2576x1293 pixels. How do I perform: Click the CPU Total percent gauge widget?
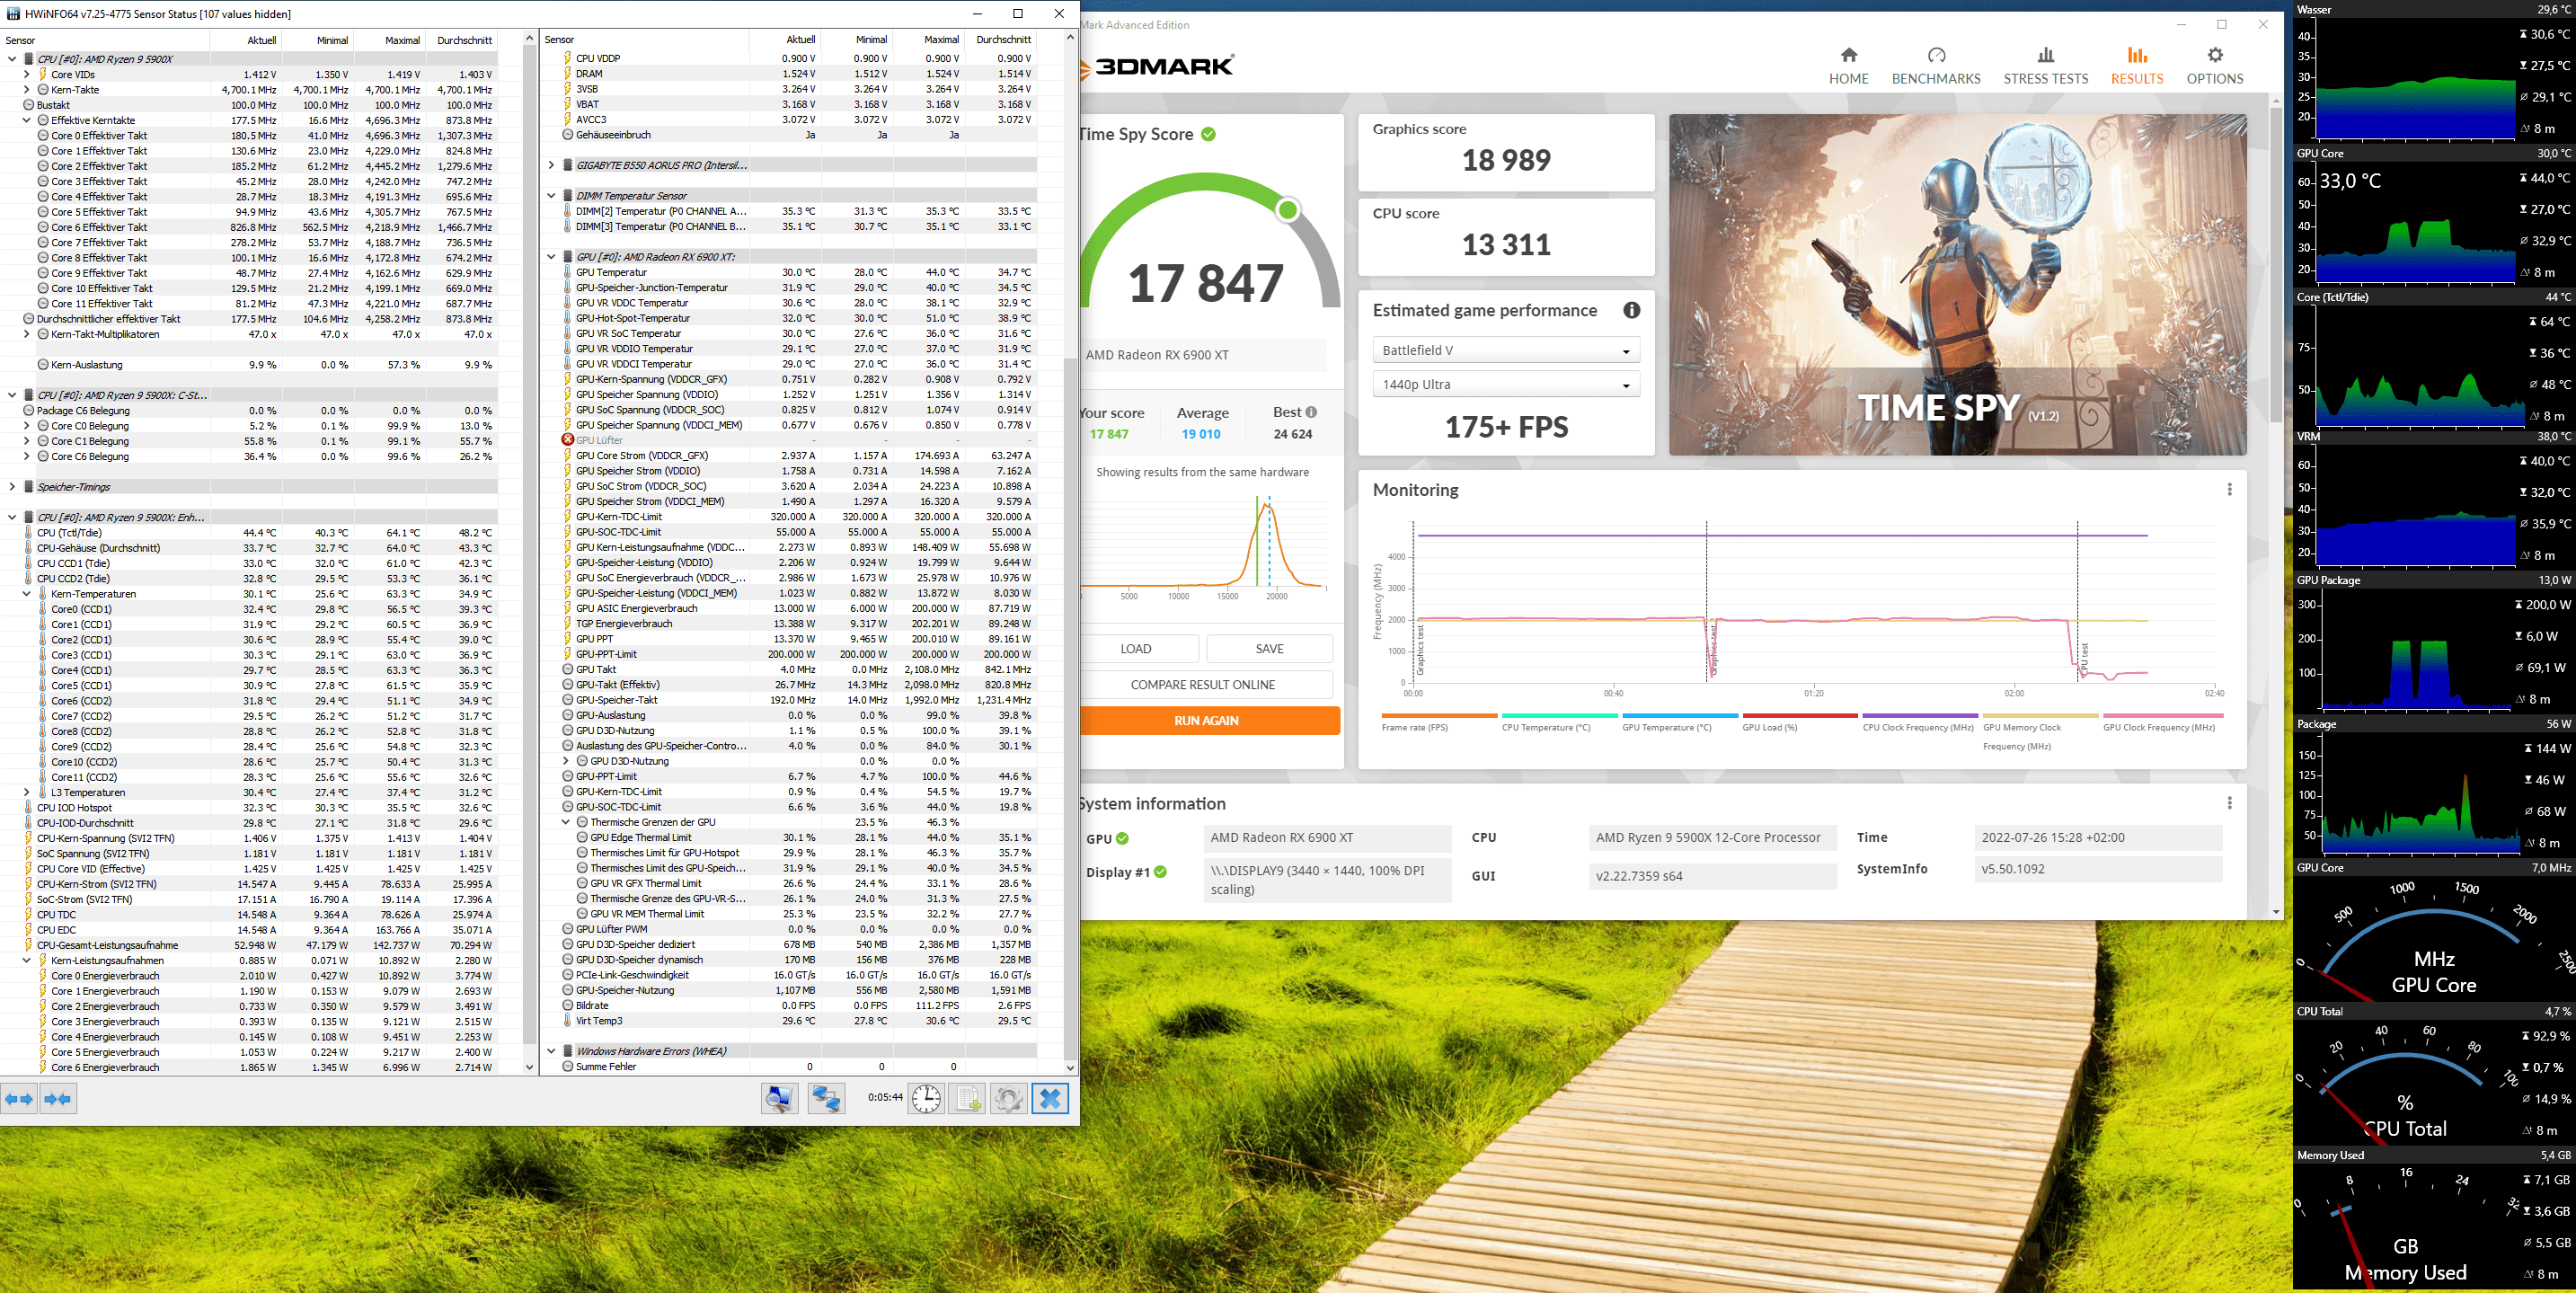[x=2433, y=1075]
